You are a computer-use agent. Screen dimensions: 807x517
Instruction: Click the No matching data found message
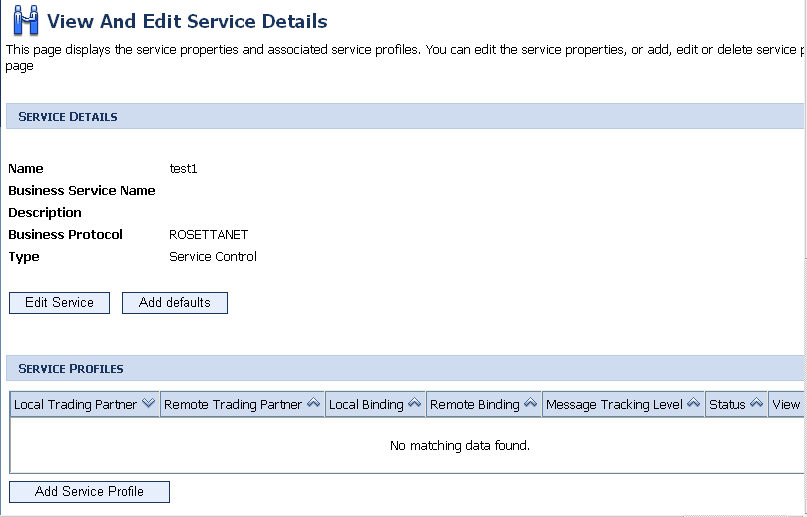(460, 445)
